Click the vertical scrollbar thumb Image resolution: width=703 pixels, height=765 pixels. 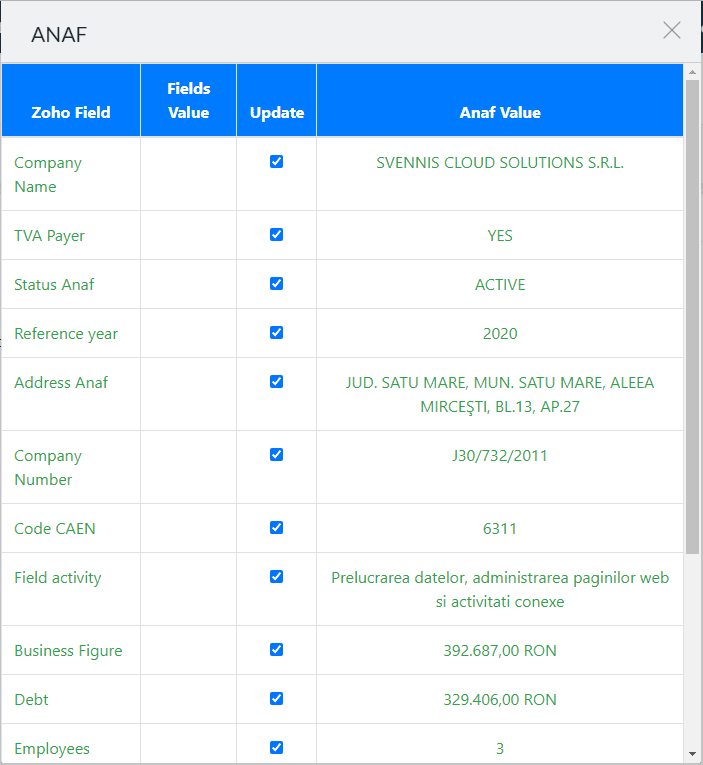click(692, 315)
